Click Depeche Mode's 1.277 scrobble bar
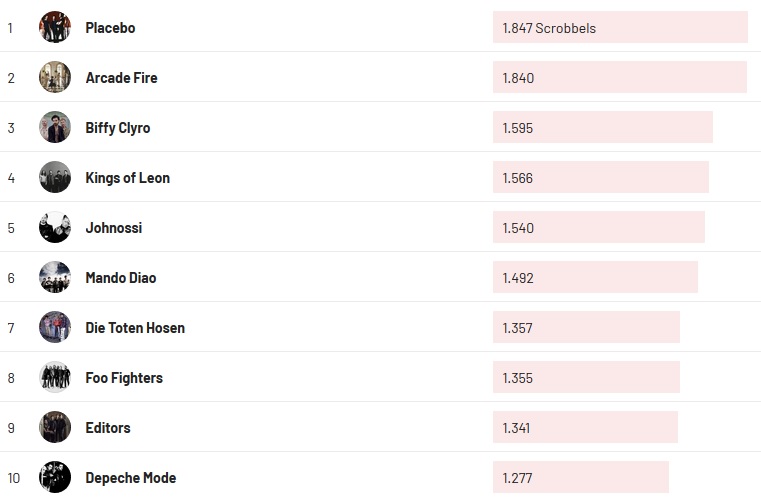Viewport: 761px width, 500px height. [580, 478]
